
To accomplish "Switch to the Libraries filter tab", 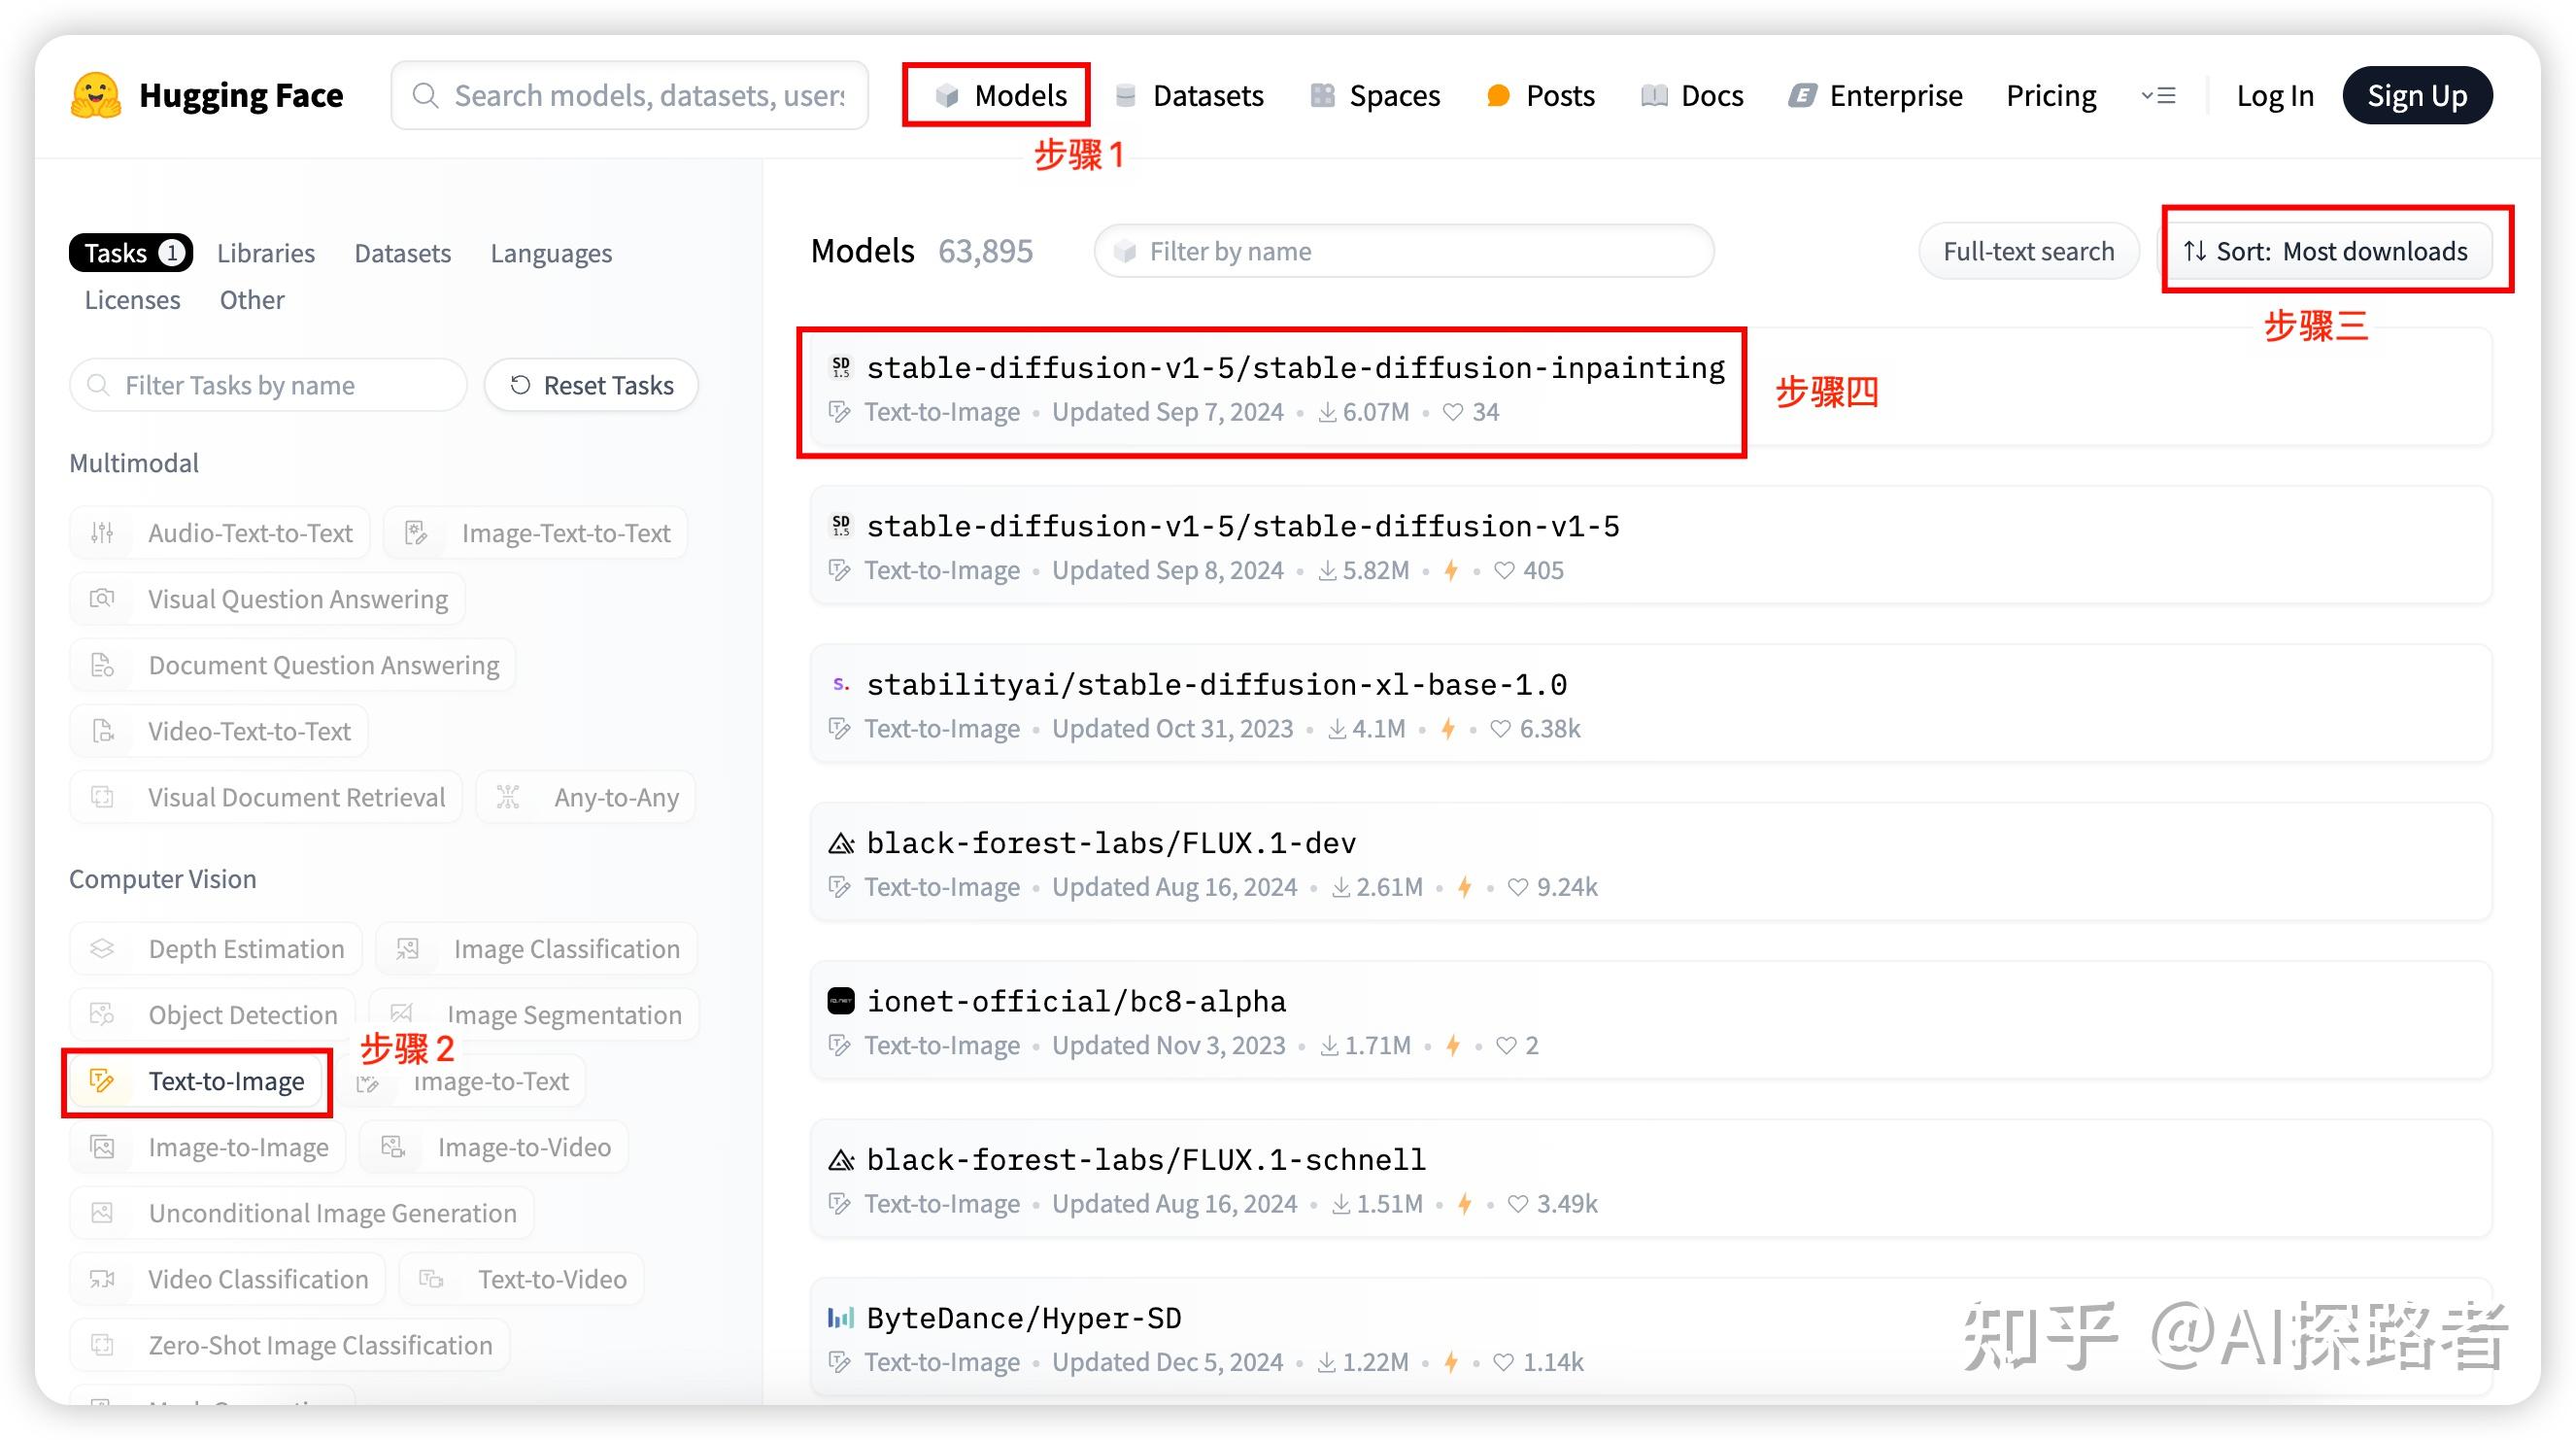I will pos(266,253).
